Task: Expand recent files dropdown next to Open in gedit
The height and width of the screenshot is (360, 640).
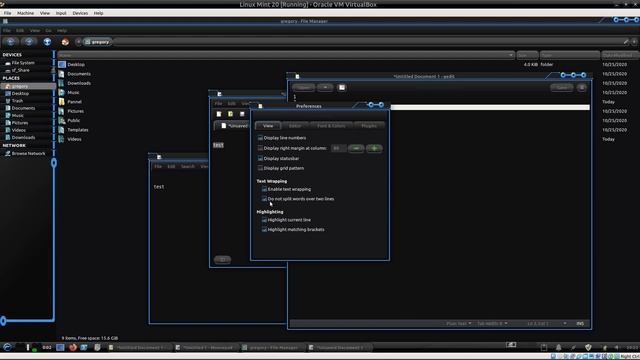Action: click(x=325, y=87)
